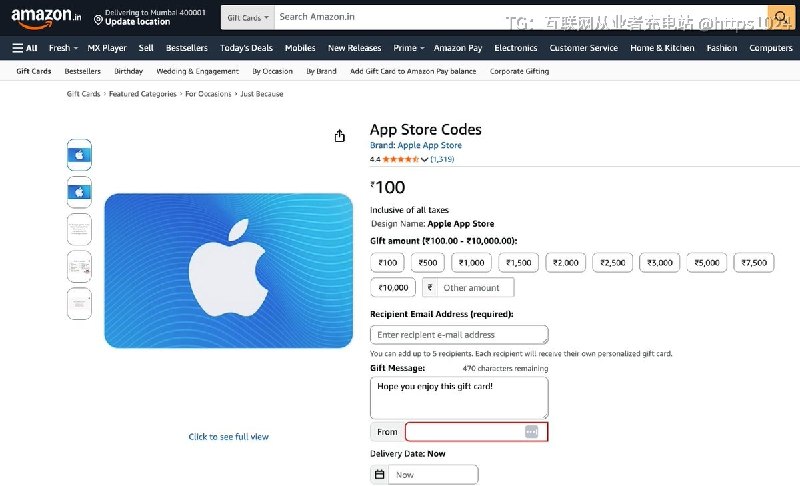800x486 pixels.
Task: Select the ₹7,500 gift amount
Action: pyautogui.click(x=754, y=263)
